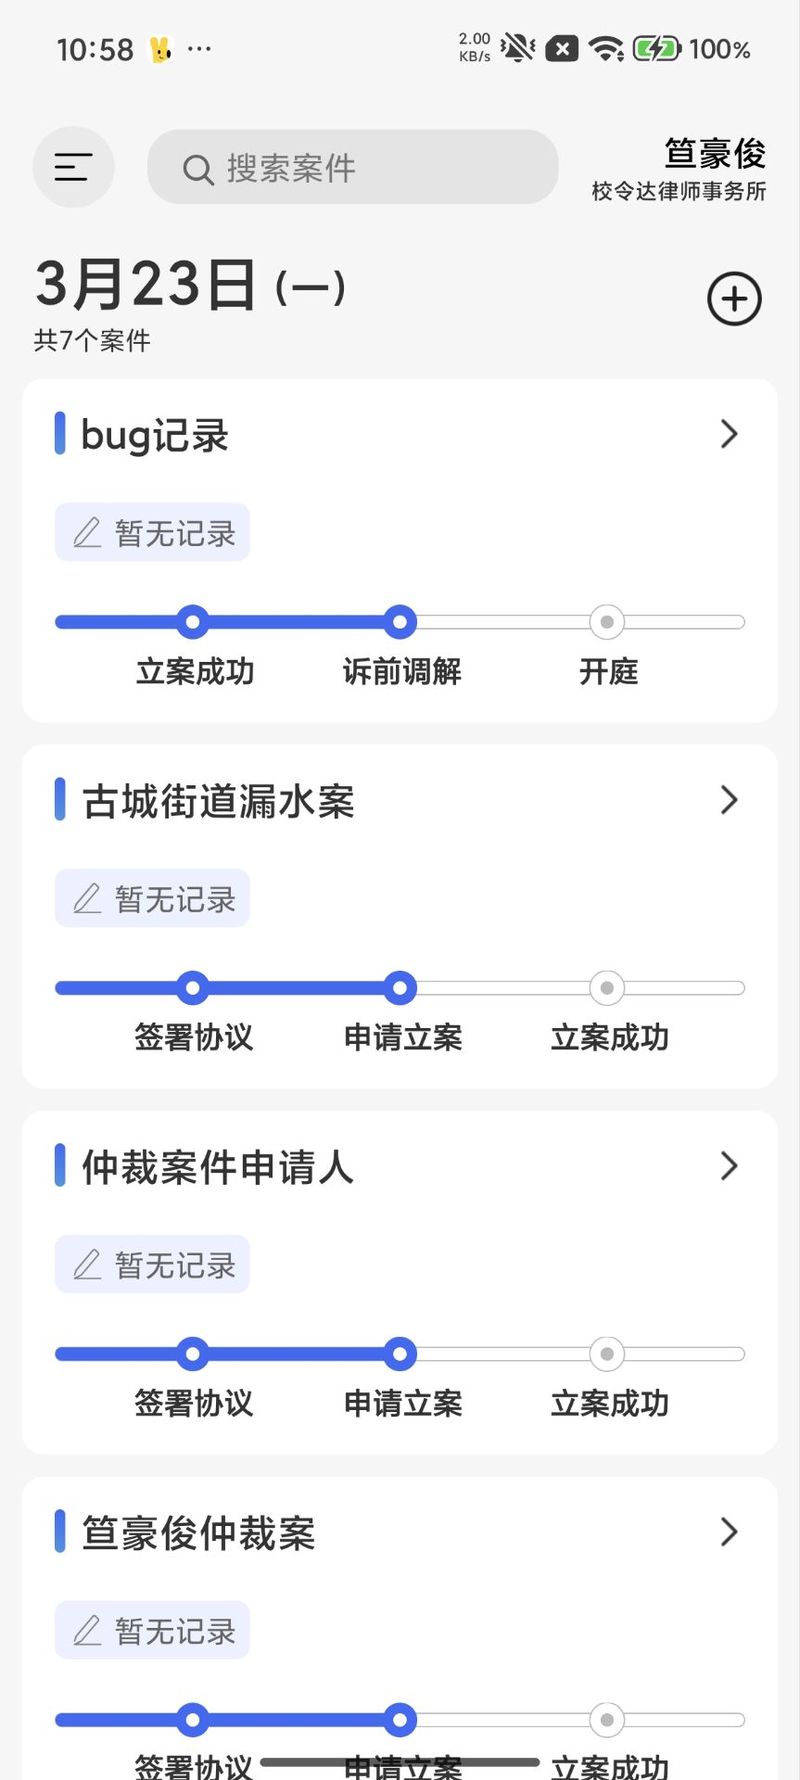This screenshot has width=800, height=1780.
Task: Open the 仲裁案件申请人 case title
Action: pyautogui.click(x=218, y=1167)
